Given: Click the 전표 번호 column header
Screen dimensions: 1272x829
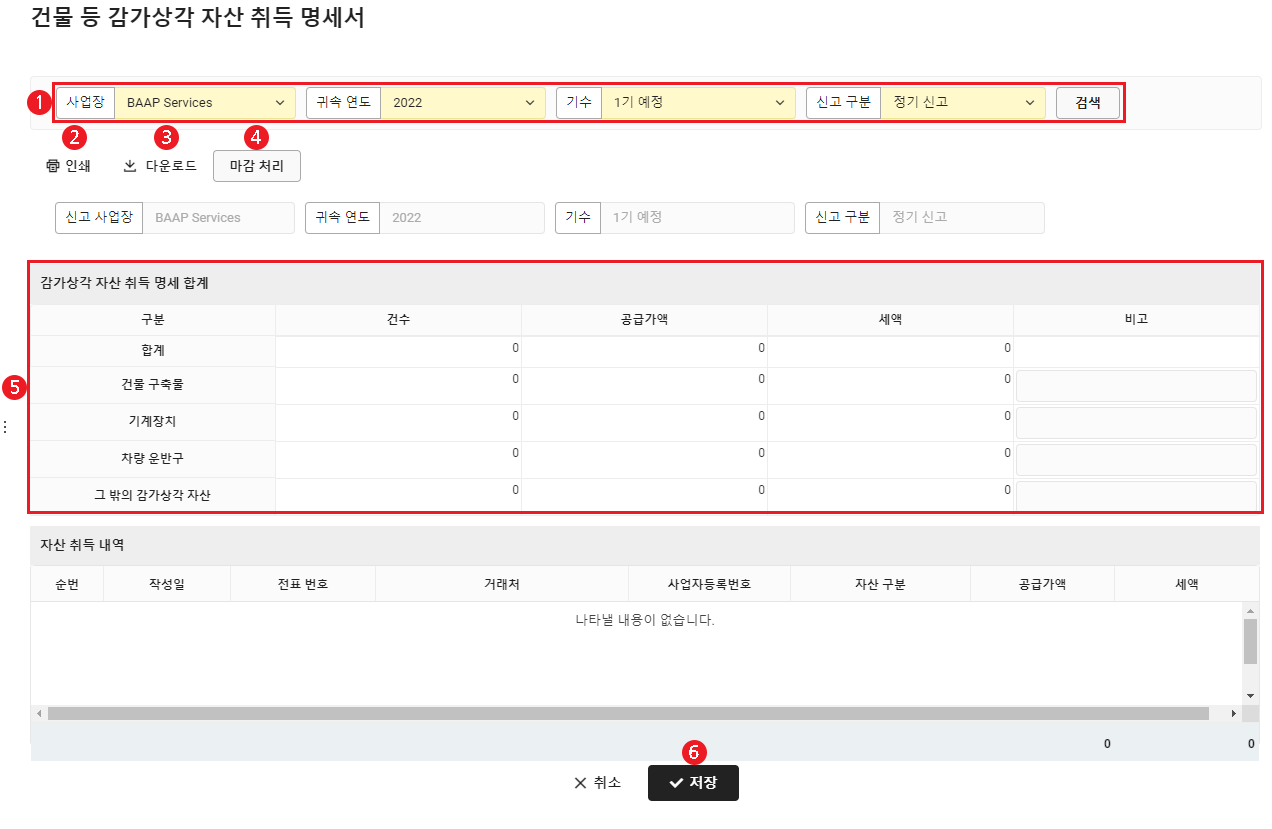Looking at the screenshot, I should pyautogui.click(x=303, y=584).
